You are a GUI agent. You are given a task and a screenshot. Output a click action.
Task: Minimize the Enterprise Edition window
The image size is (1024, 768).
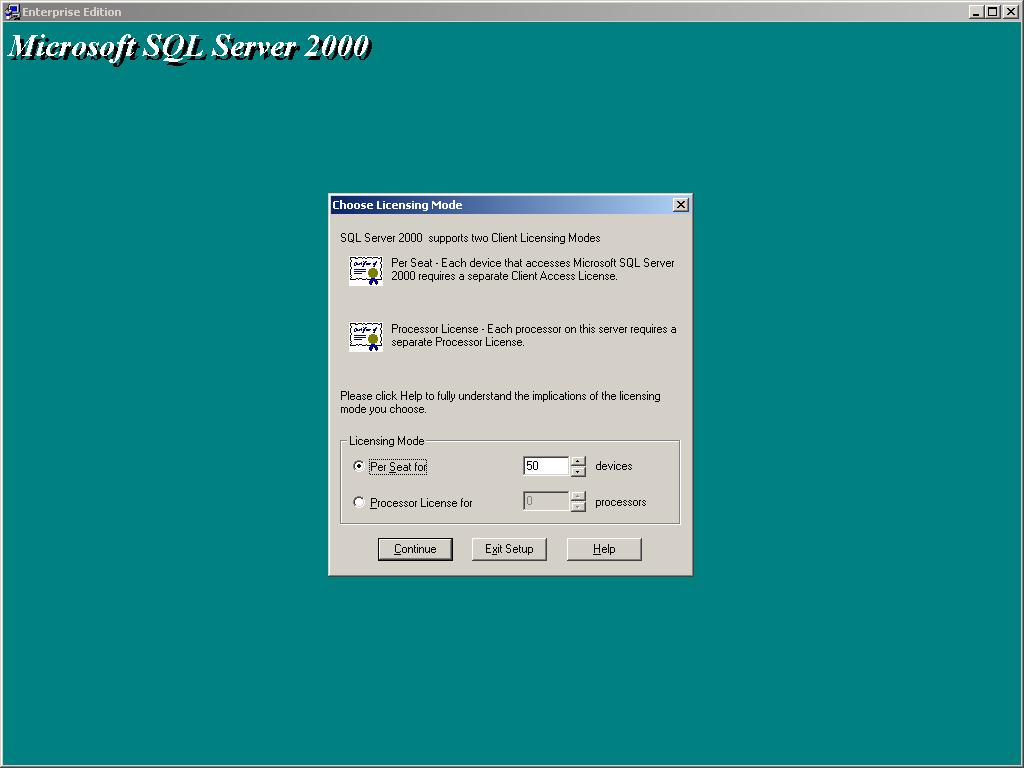tap(976, 12)
